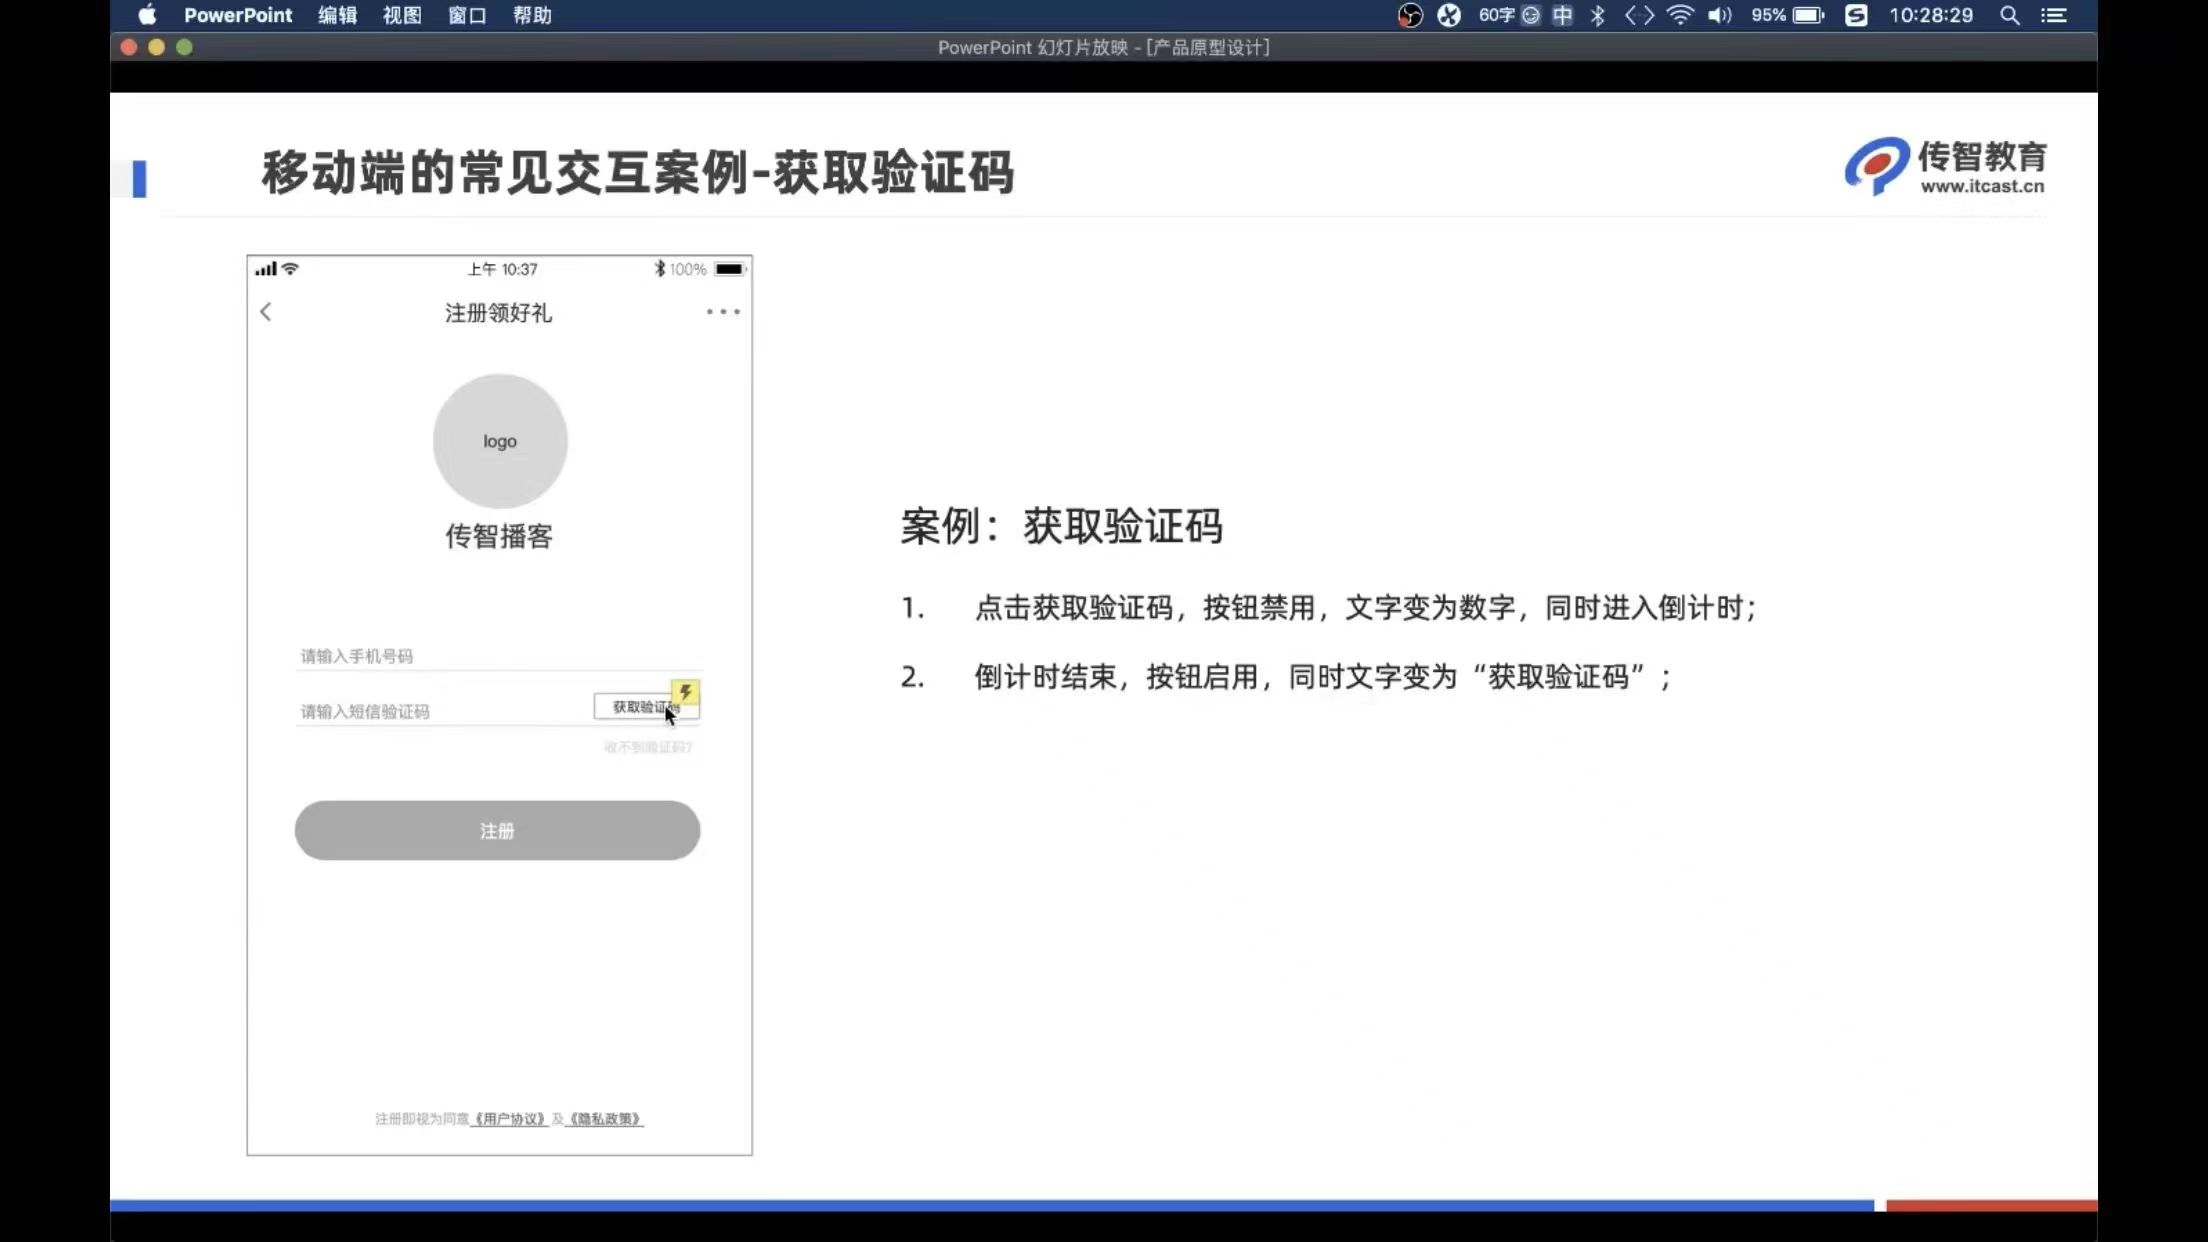Click the yellow lightning interaction marker
This screenshot has width=2208, height=1242.
coord(686,692)
